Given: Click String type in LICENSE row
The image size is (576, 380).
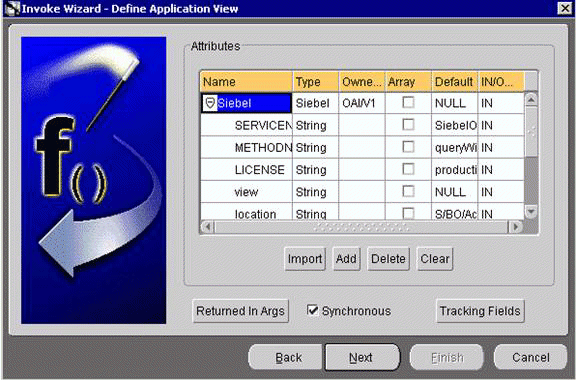Looking at the screenshot, I should coord(316,170).
